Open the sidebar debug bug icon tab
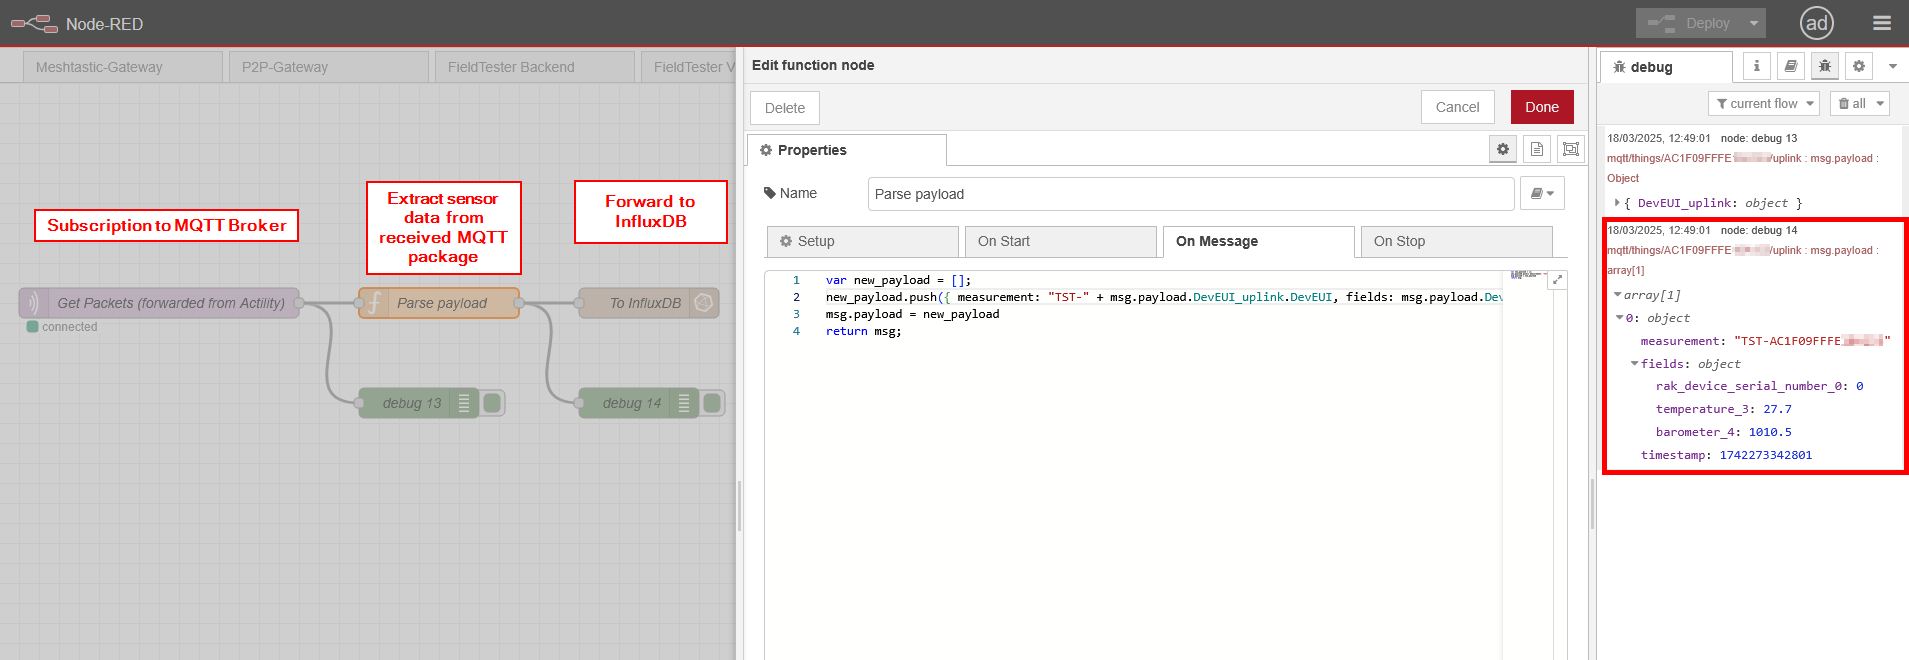 (x=1825, y=66)
